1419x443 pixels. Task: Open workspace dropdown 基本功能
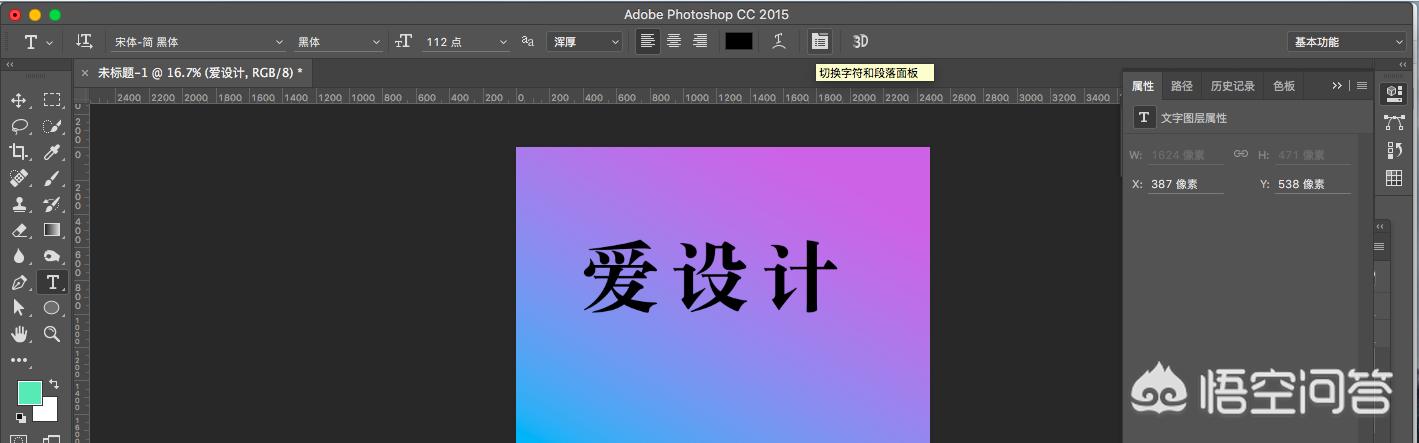pyautogui.click(x=1346, y=42)
